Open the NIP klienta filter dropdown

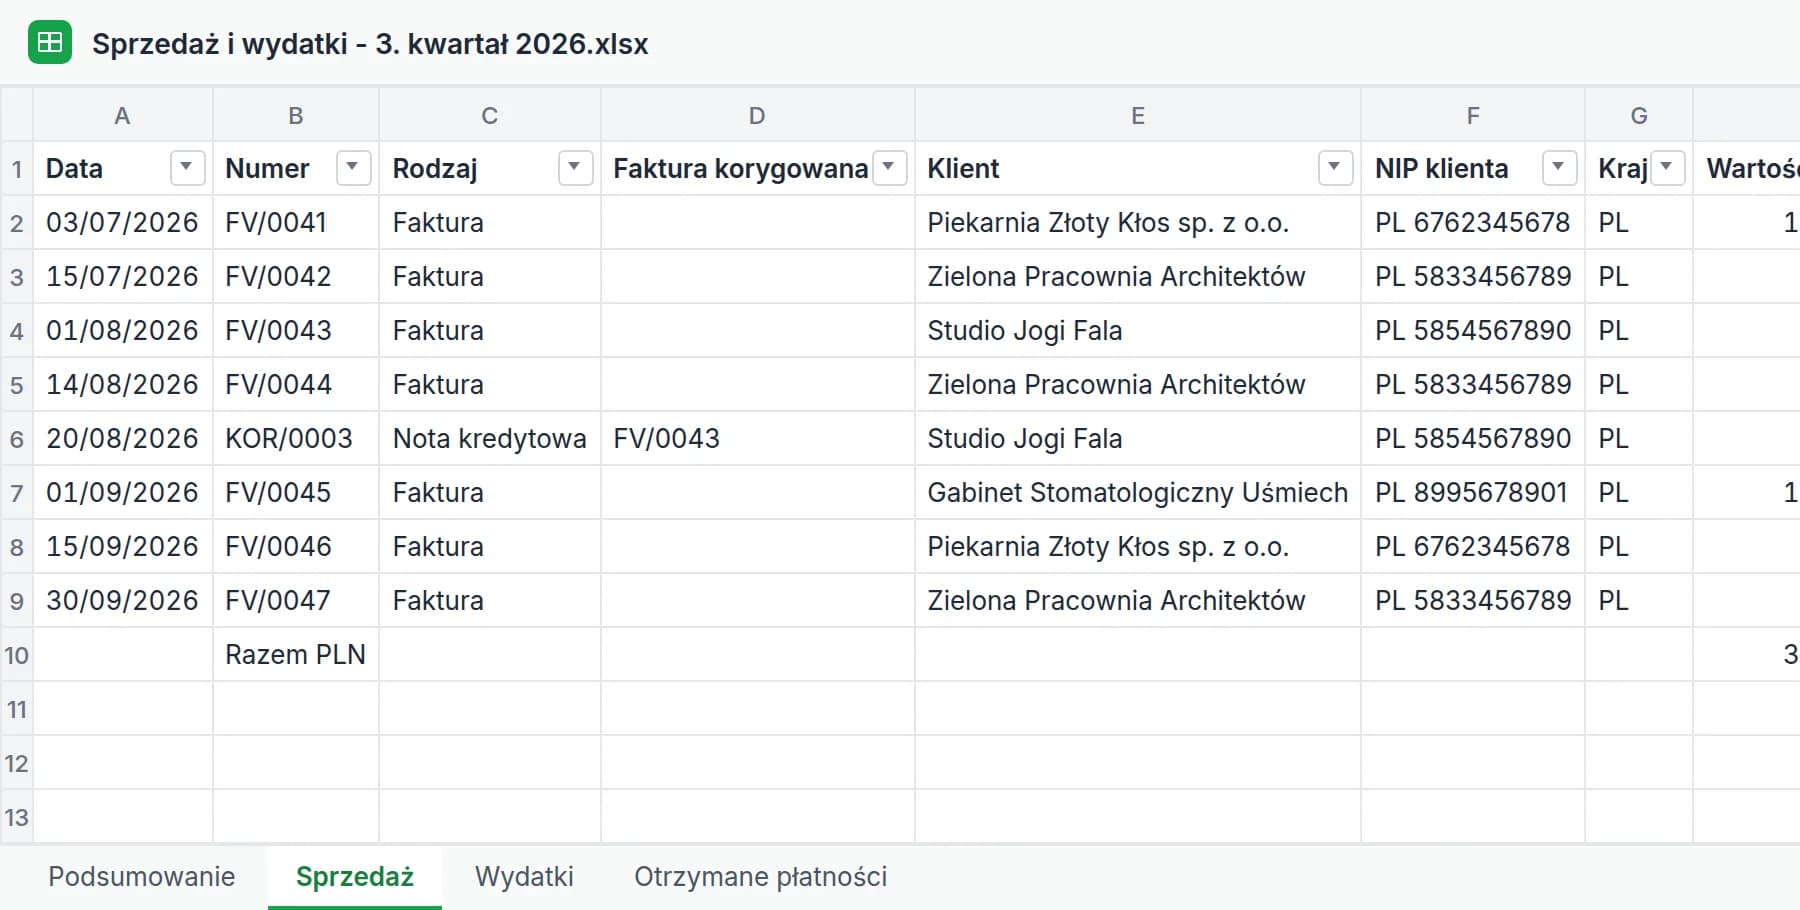coord(1559,168)
